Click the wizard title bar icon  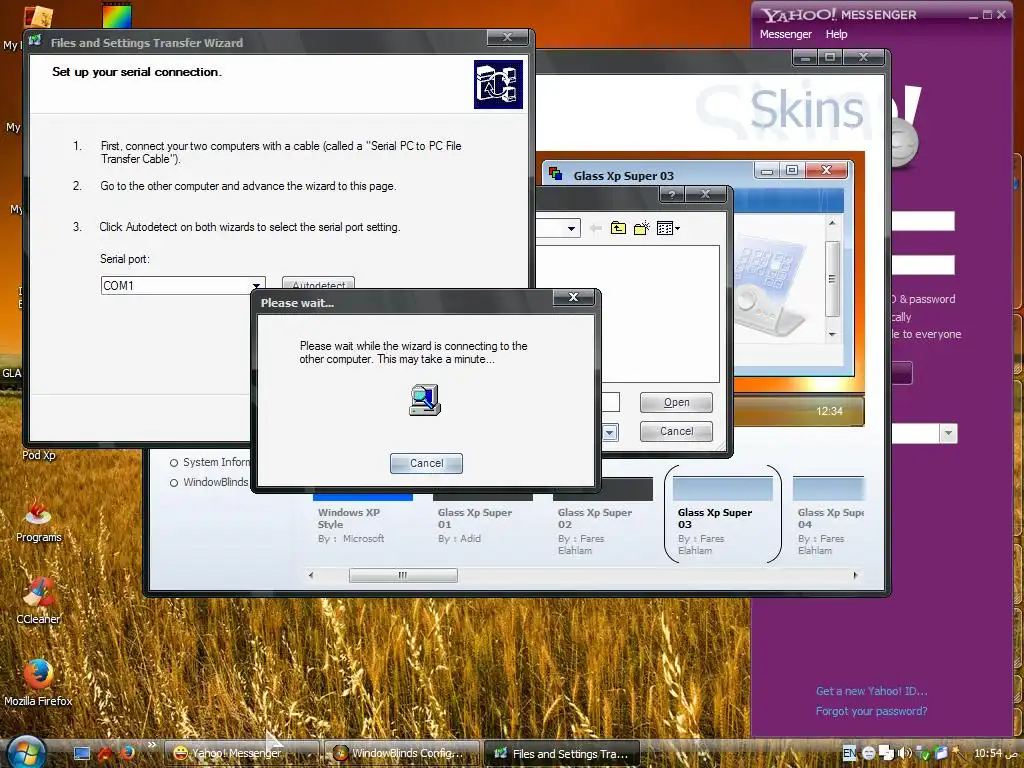(35, 41)
